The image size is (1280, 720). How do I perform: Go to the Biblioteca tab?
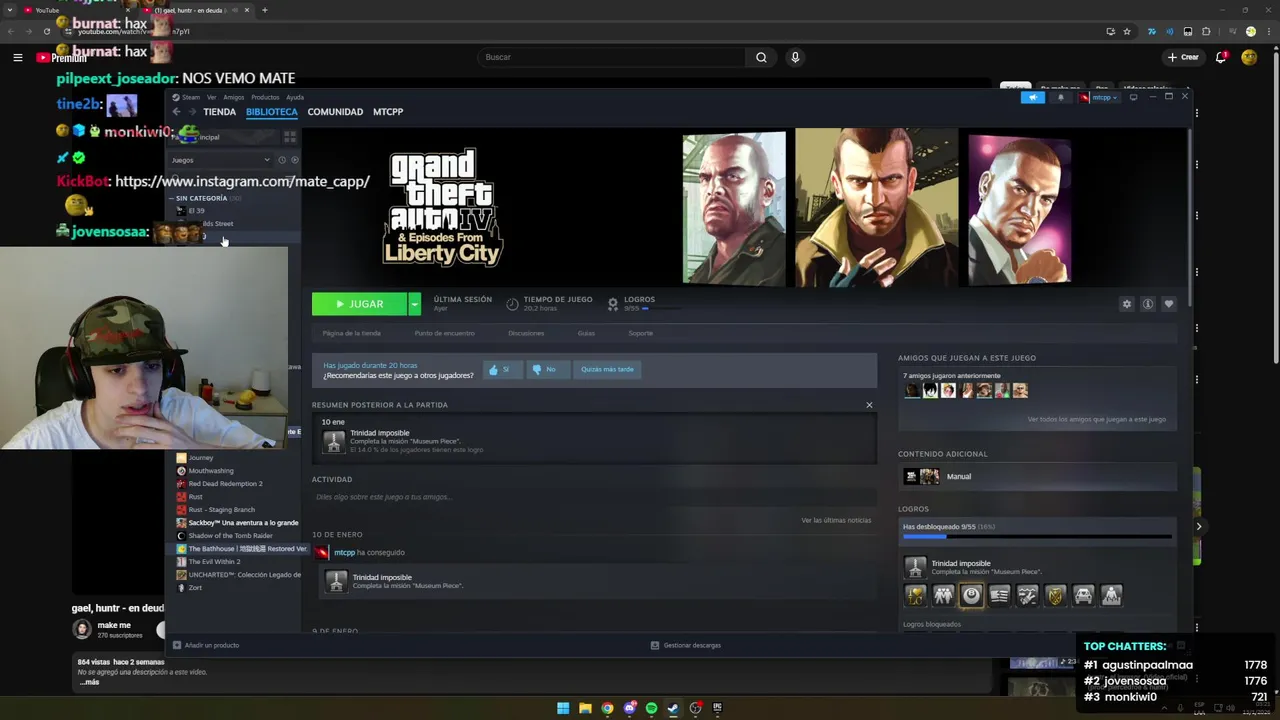coord(272,112)
